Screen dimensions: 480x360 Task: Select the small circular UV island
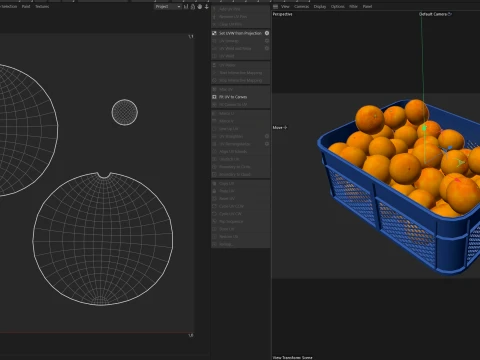pyautogui.click(x=125, y=112)
